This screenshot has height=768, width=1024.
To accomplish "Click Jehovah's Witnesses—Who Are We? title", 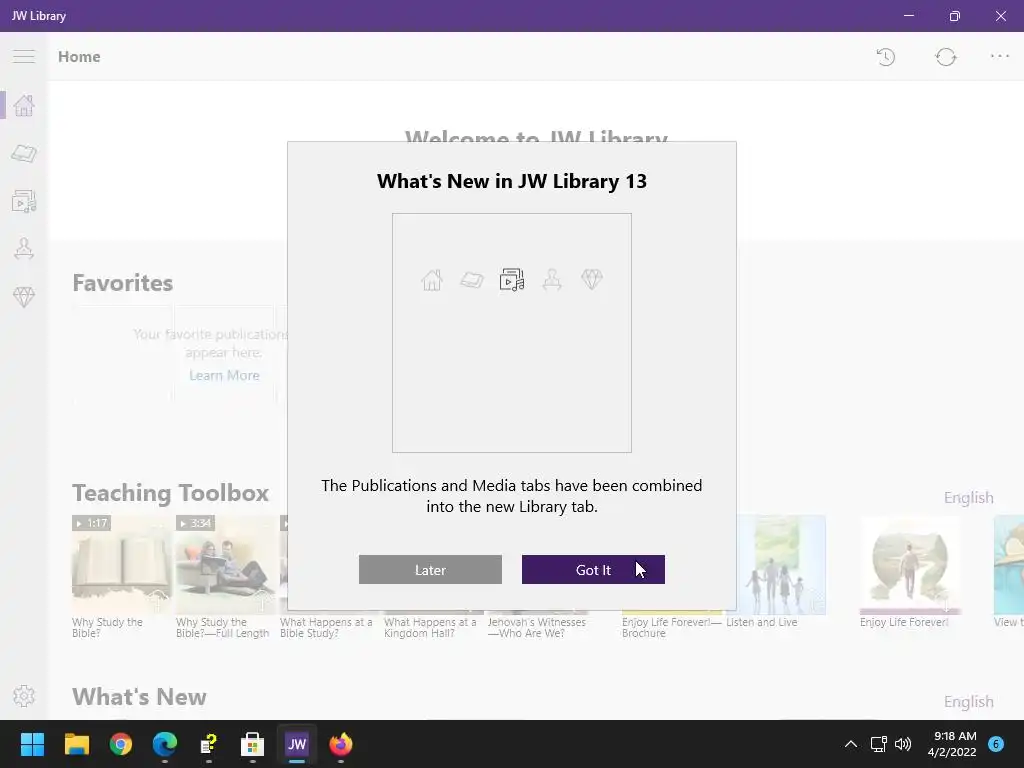I will coord(536,628).
